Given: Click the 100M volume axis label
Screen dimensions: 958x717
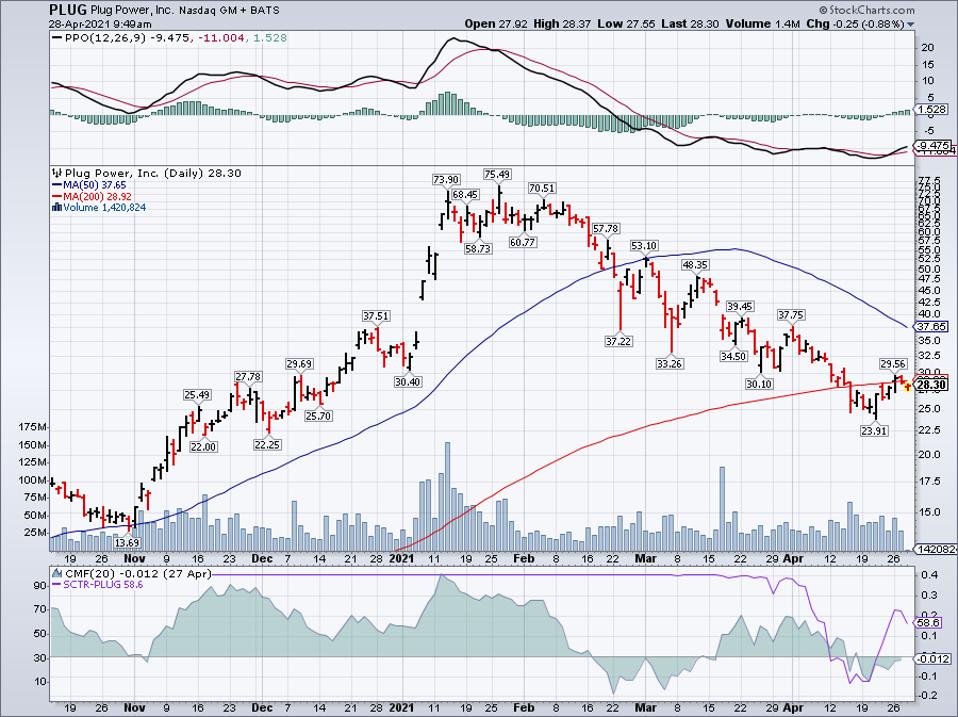Looking at the screenshot, I should coord(34,480).
